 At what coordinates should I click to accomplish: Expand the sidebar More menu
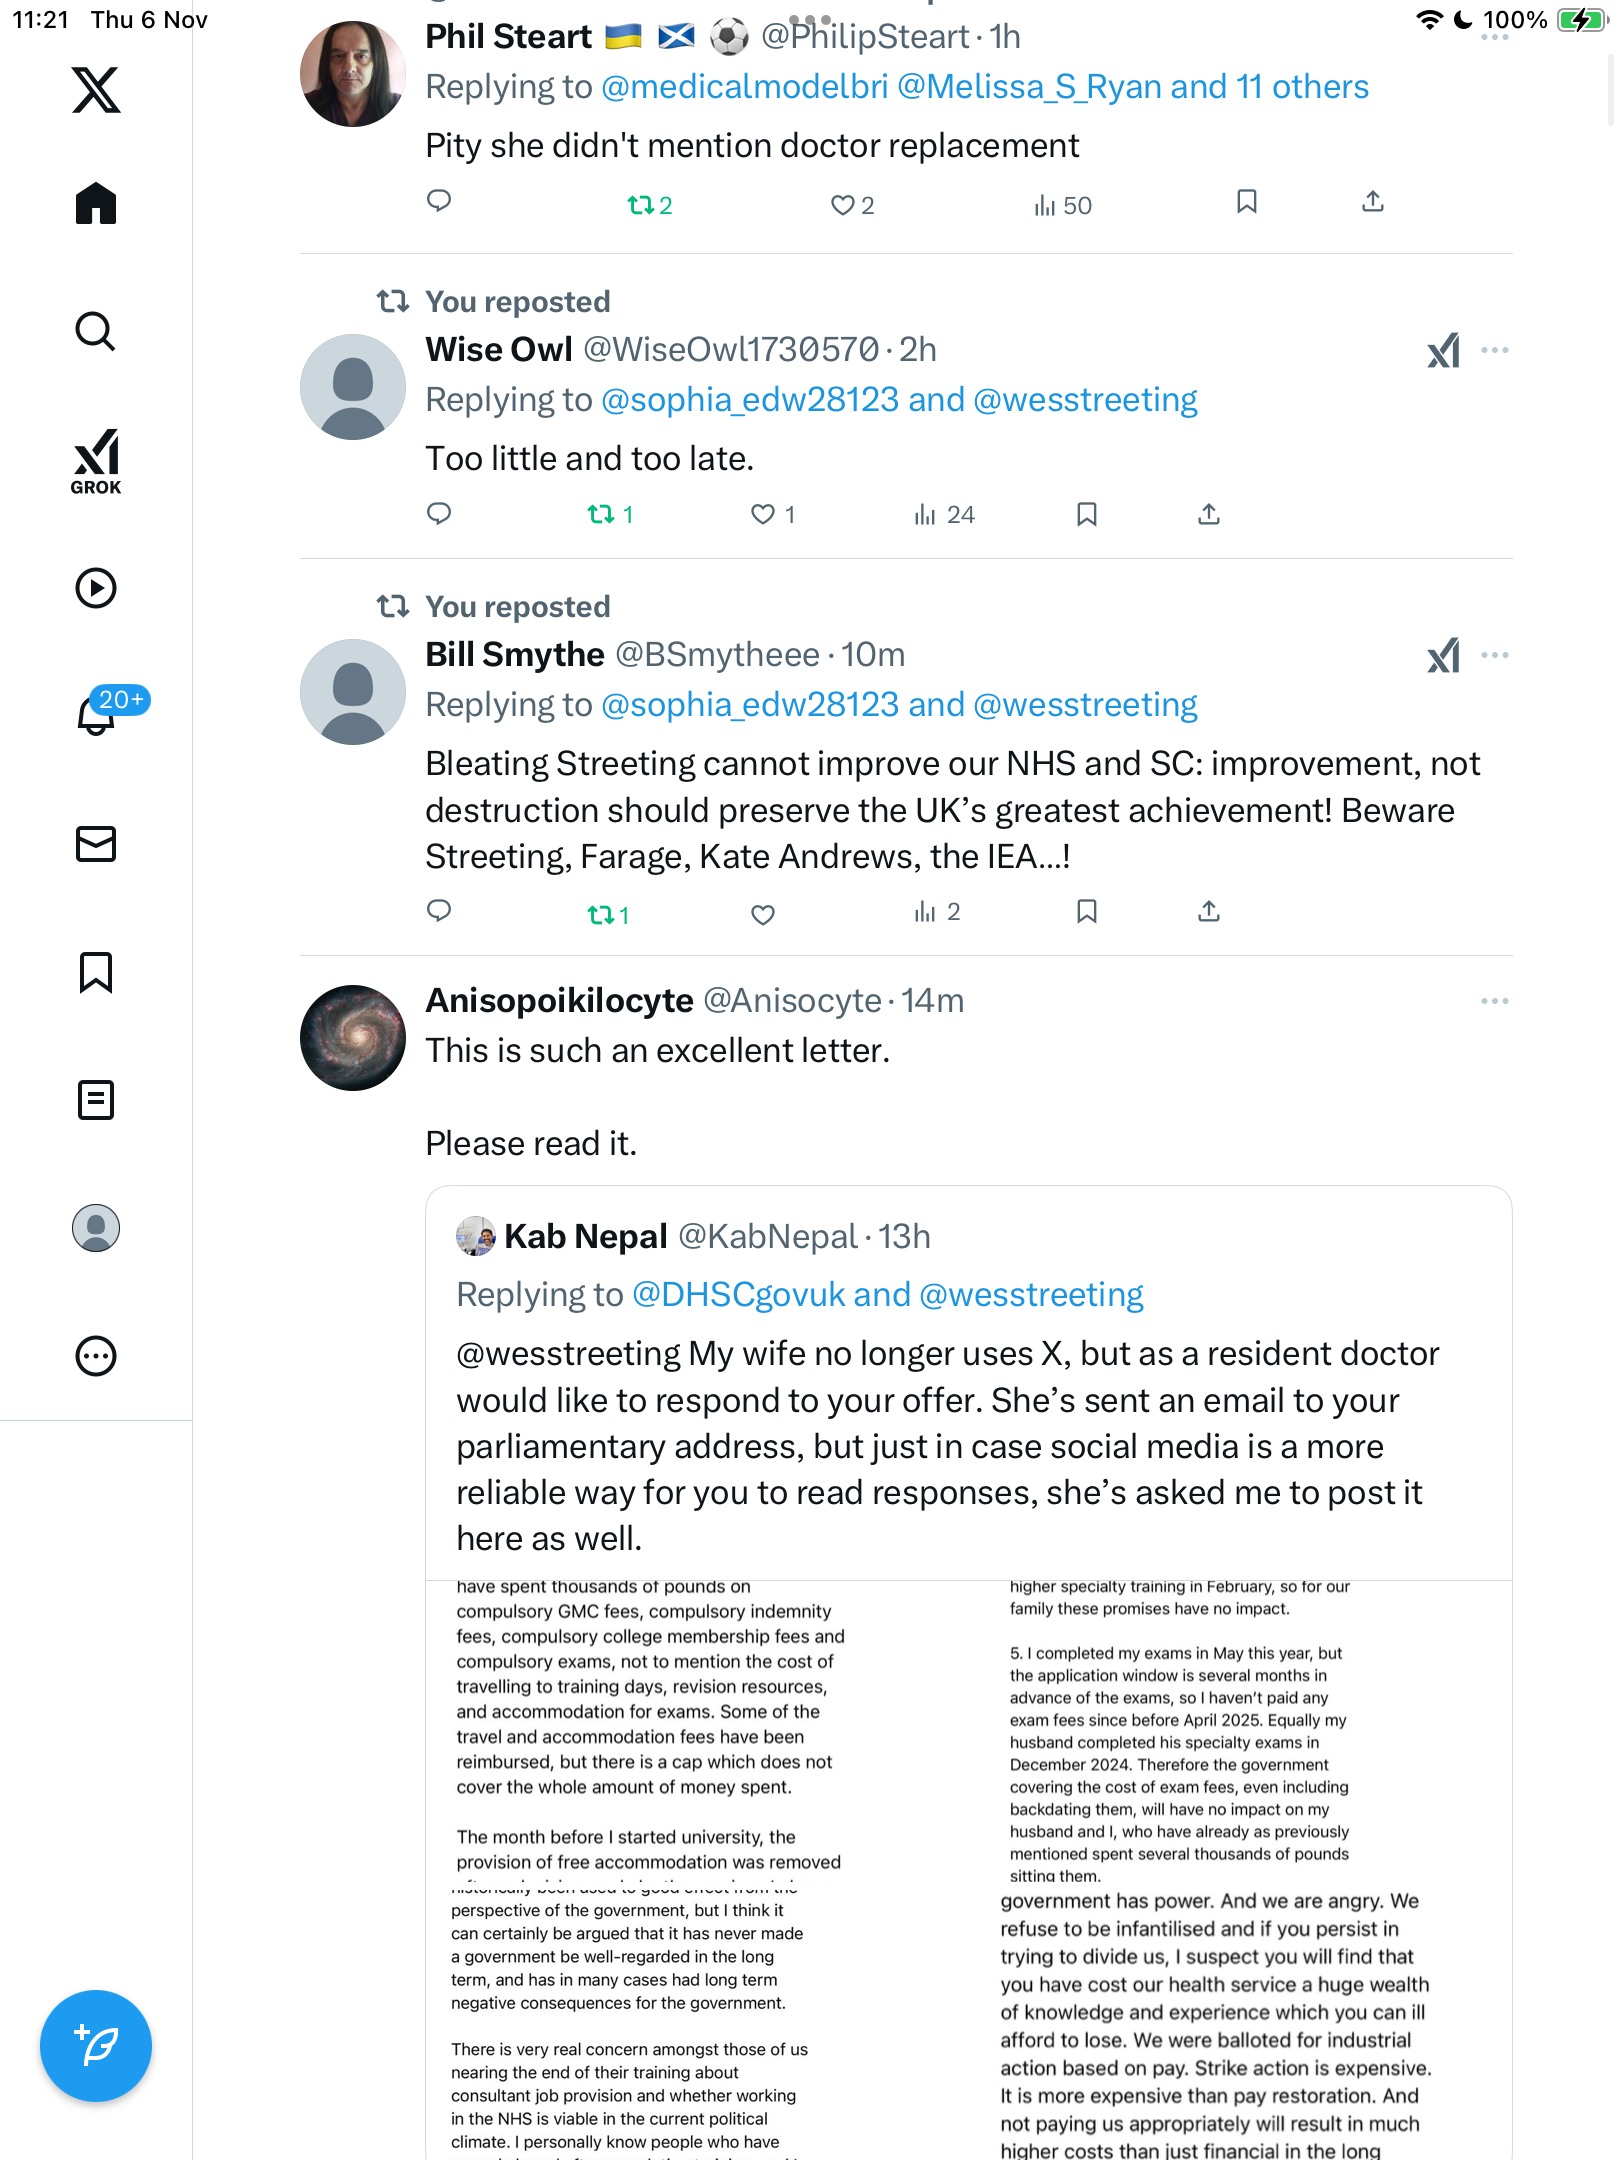[x=96, y=1356]
